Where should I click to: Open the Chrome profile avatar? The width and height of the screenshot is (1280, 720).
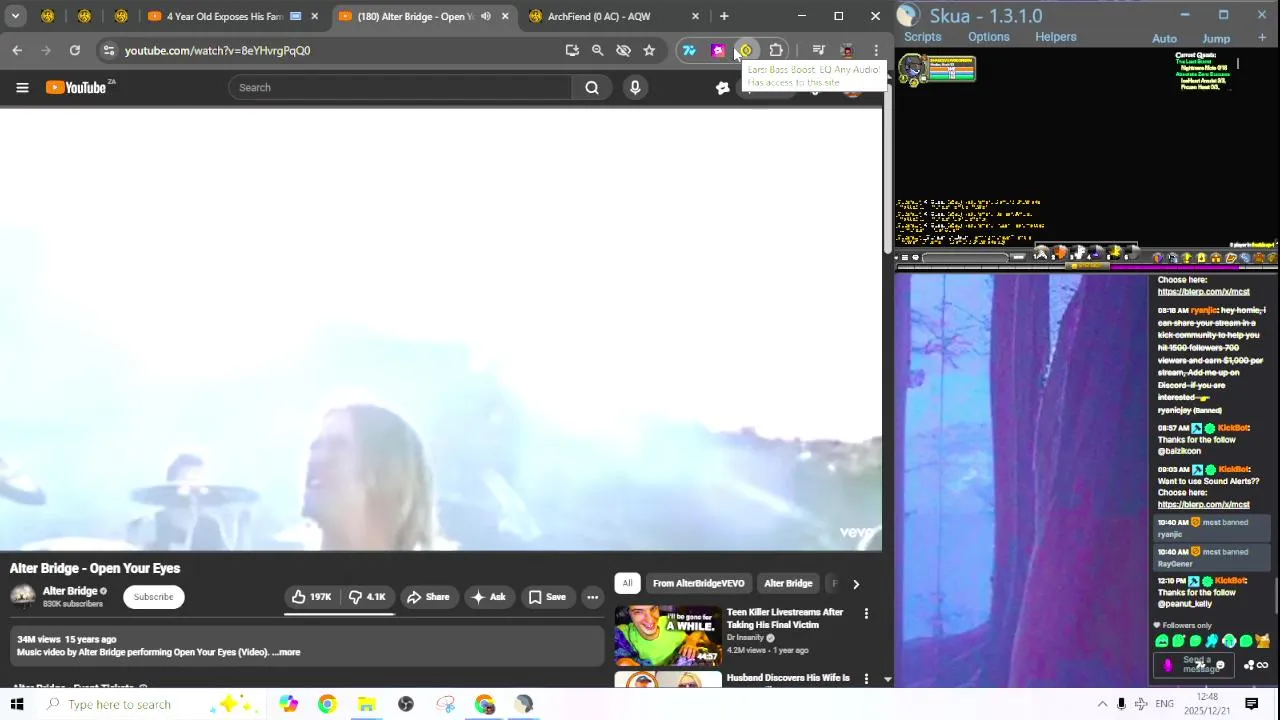pos(847,50)
